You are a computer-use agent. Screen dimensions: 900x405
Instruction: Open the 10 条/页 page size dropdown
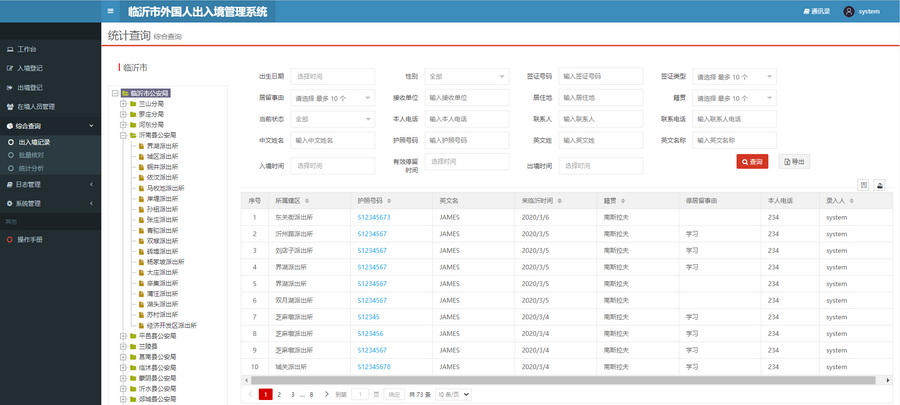(453, 394)
